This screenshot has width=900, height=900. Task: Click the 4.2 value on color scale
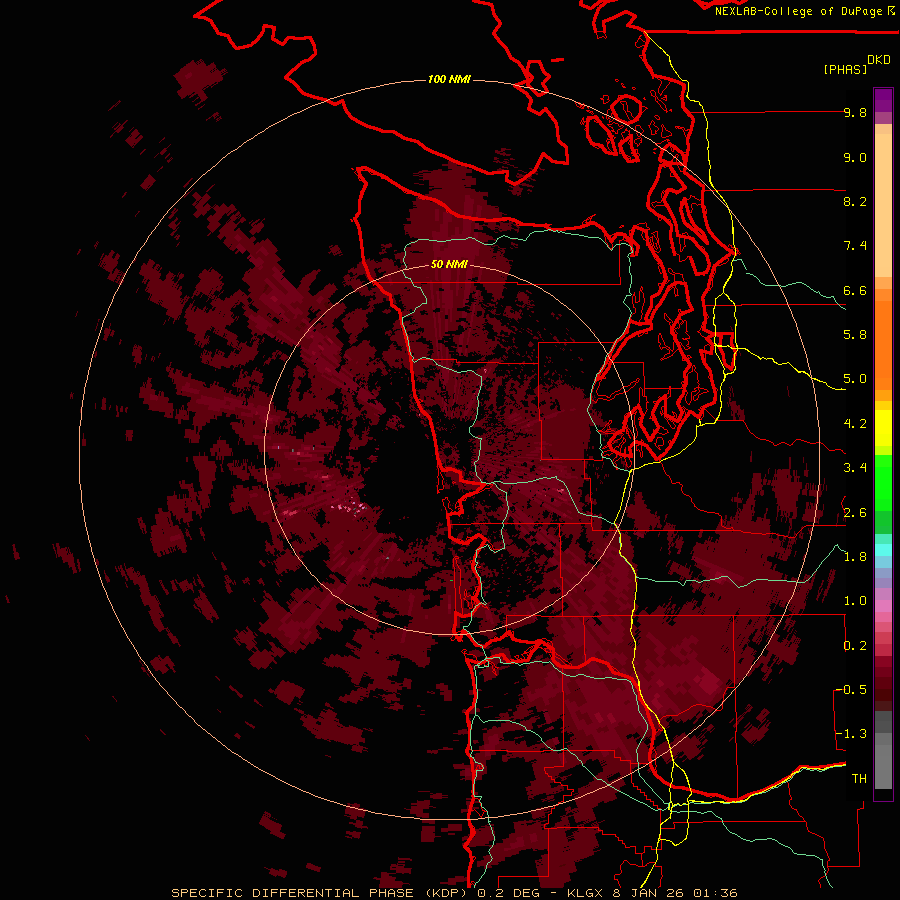[855, 424]
